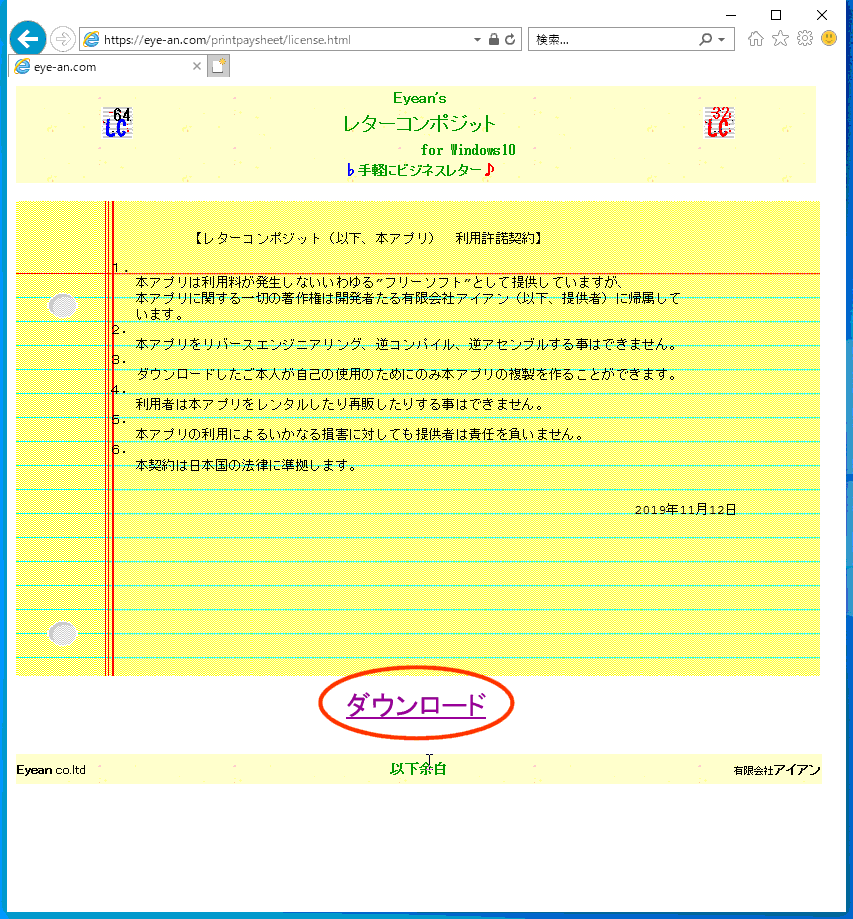The height and width of the screenshot is (919, 853).
Task: Close the eye-an.com tab
Action: point(197,66)
